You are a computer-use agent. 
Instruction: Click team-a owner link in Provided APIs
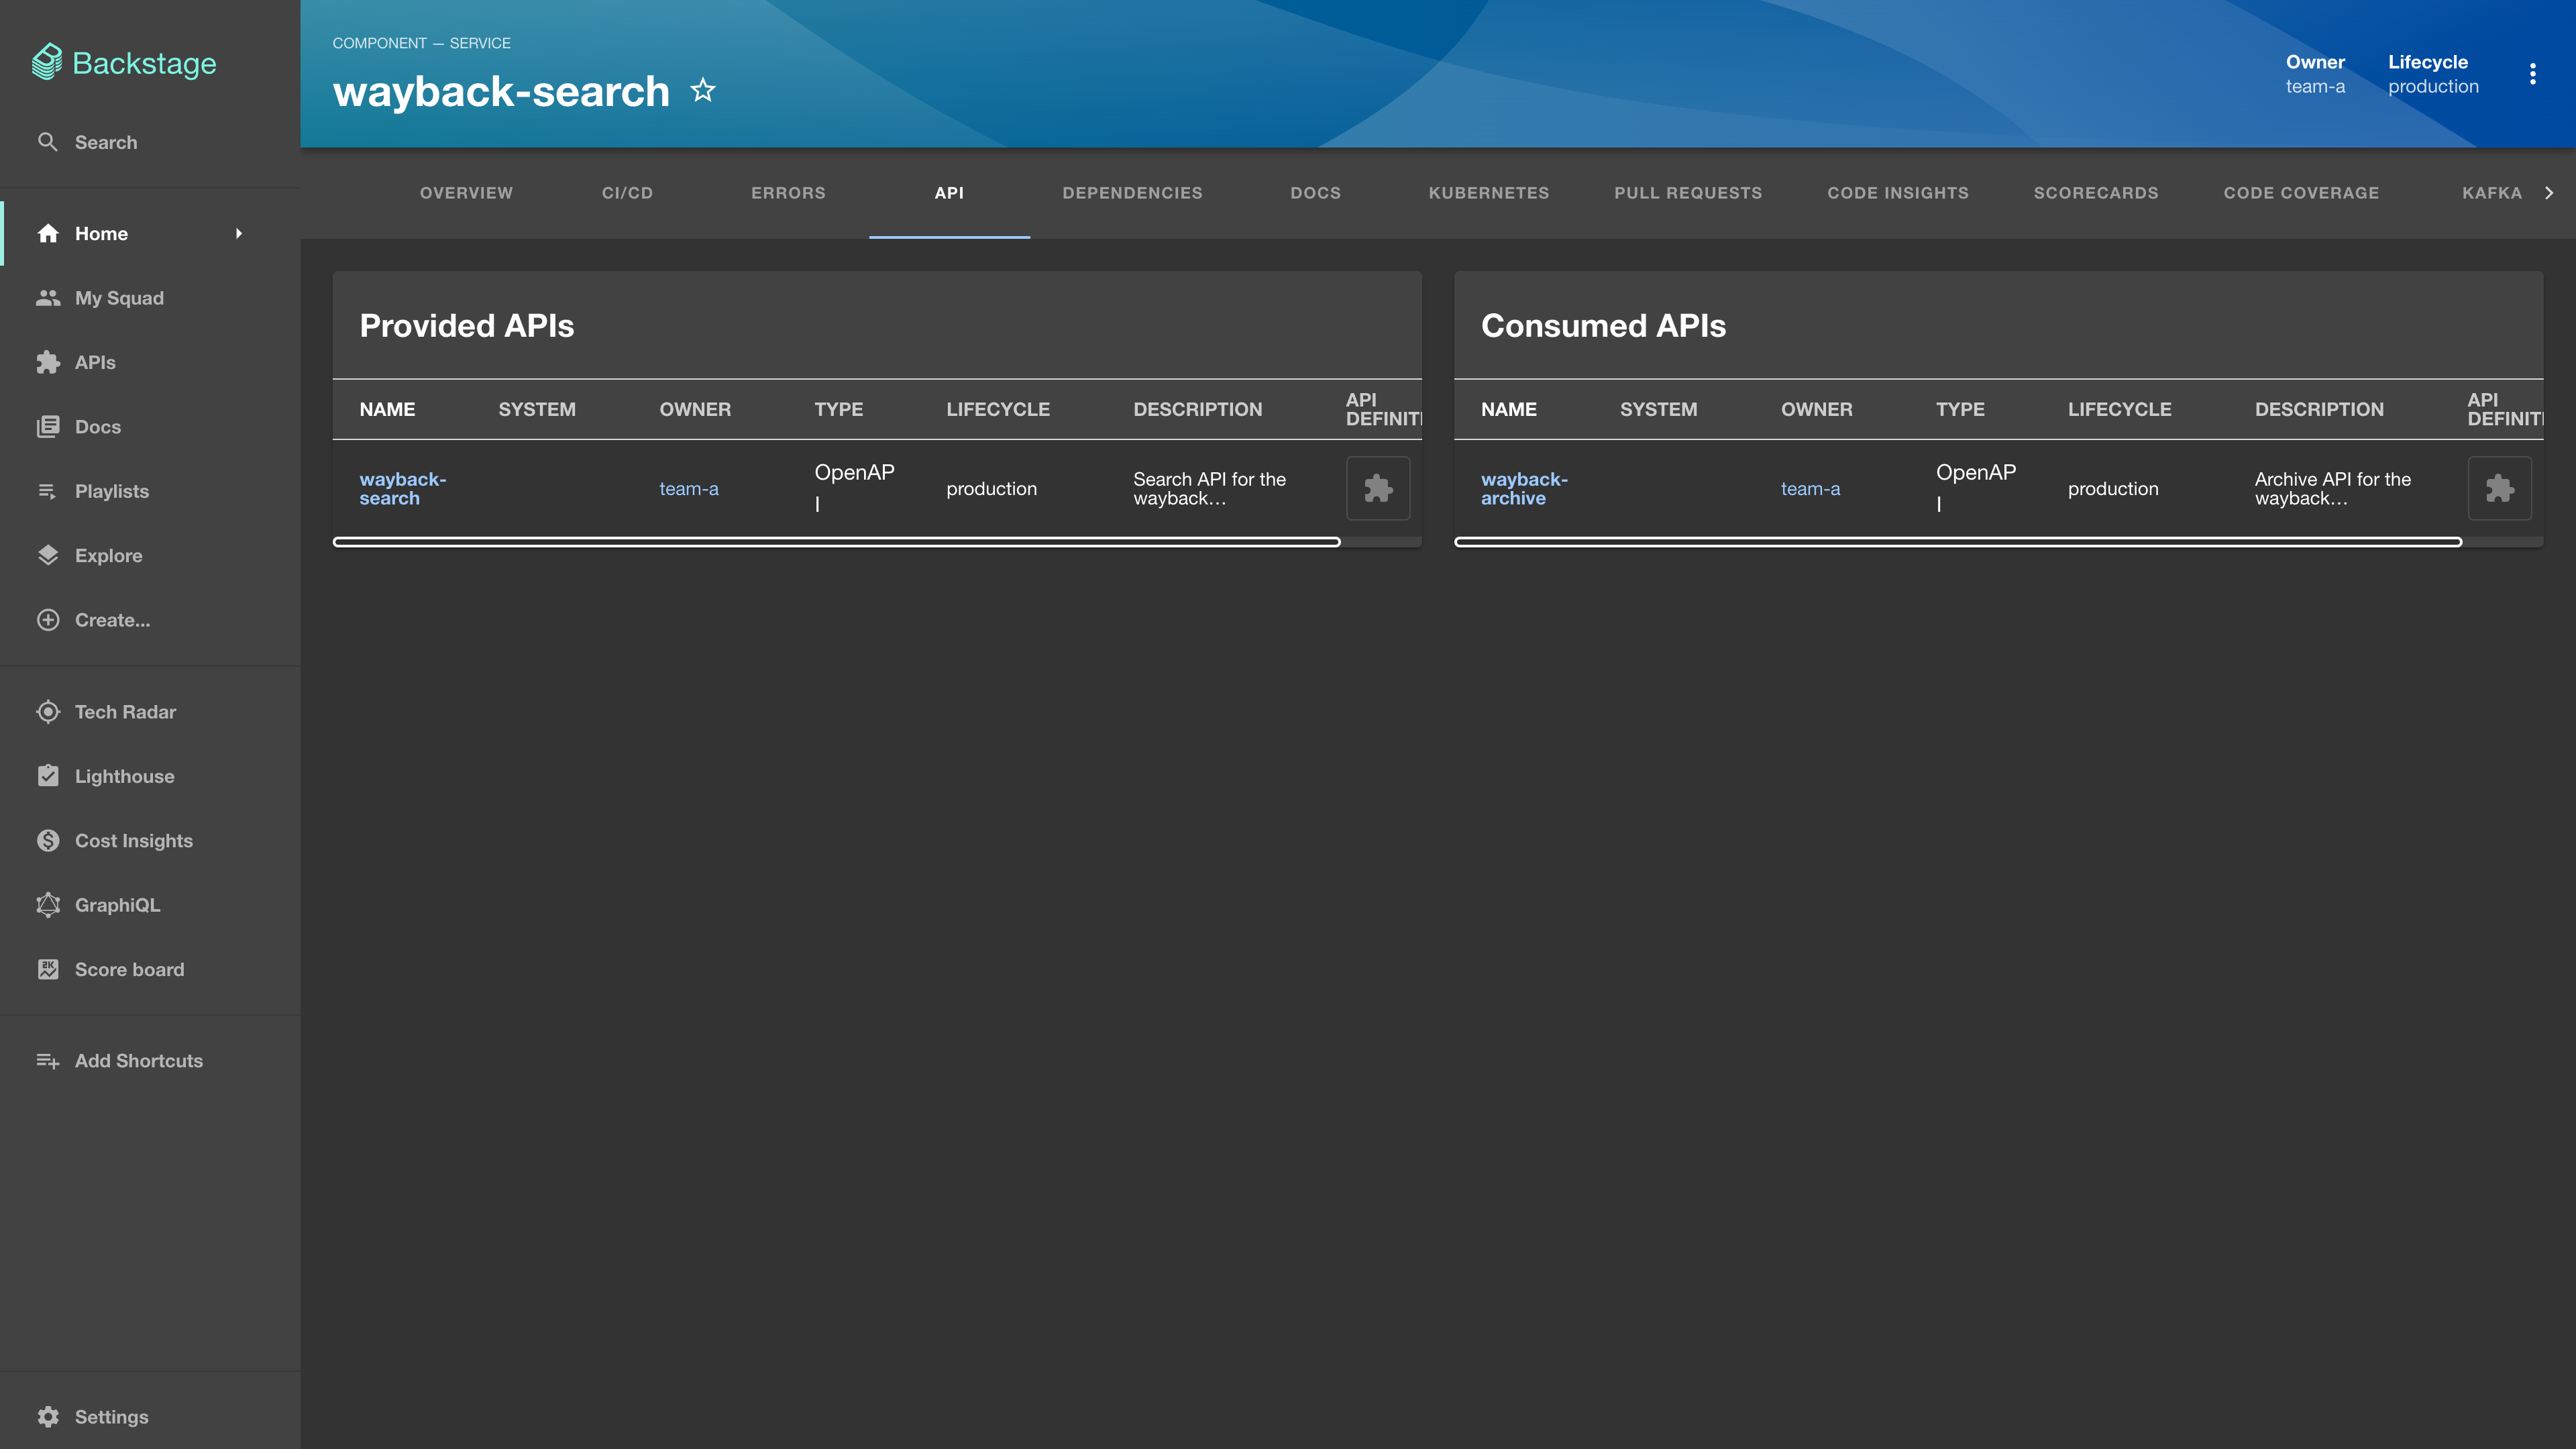pyautogui.click(x=688, y=489)
